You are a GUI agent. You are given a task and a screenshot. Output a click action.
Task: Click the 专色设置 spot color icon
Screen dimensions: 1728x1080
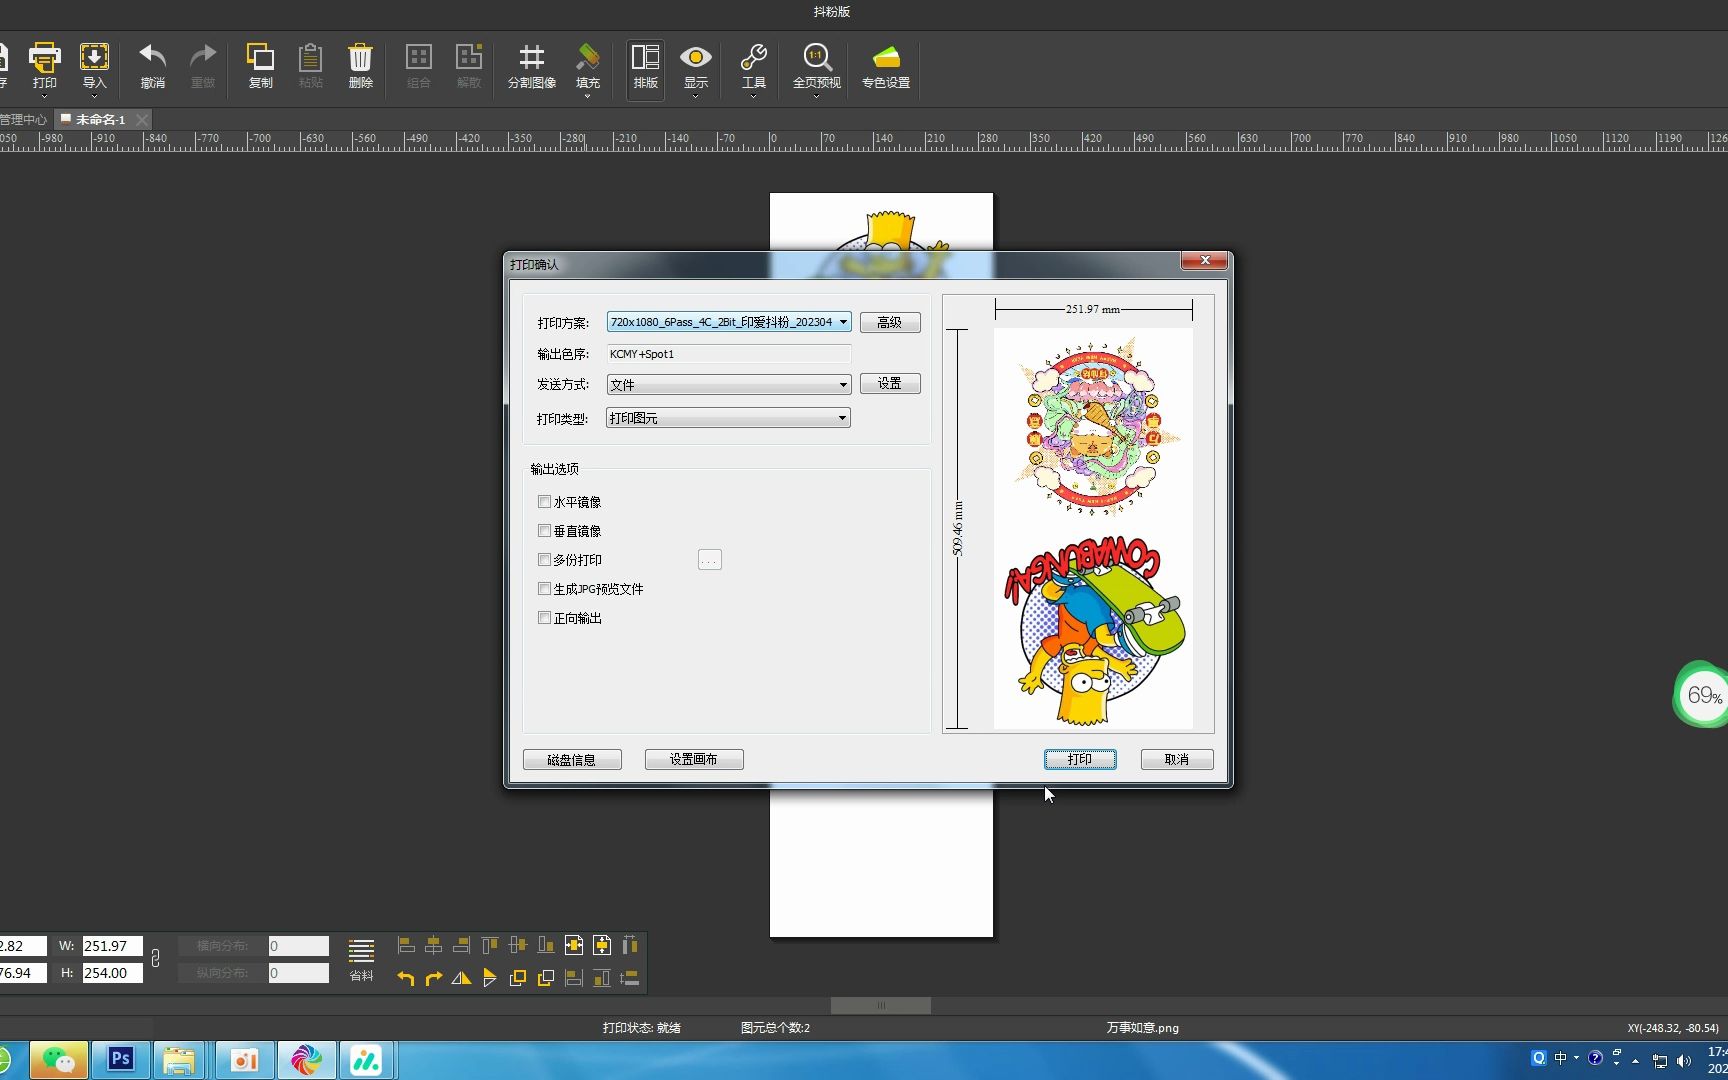coord(886,57)
